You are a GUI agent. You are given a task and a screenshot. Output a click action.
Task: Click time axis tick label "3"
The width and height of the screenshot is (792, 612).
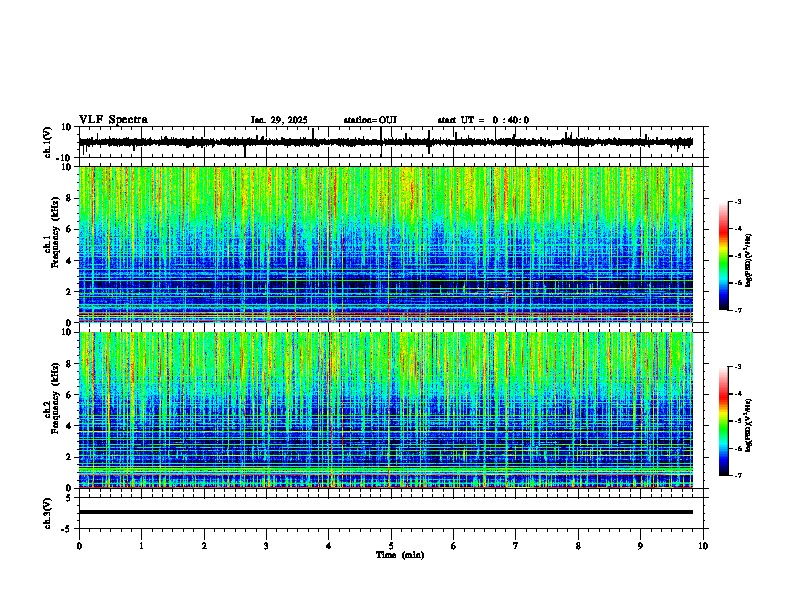(266, 546)
